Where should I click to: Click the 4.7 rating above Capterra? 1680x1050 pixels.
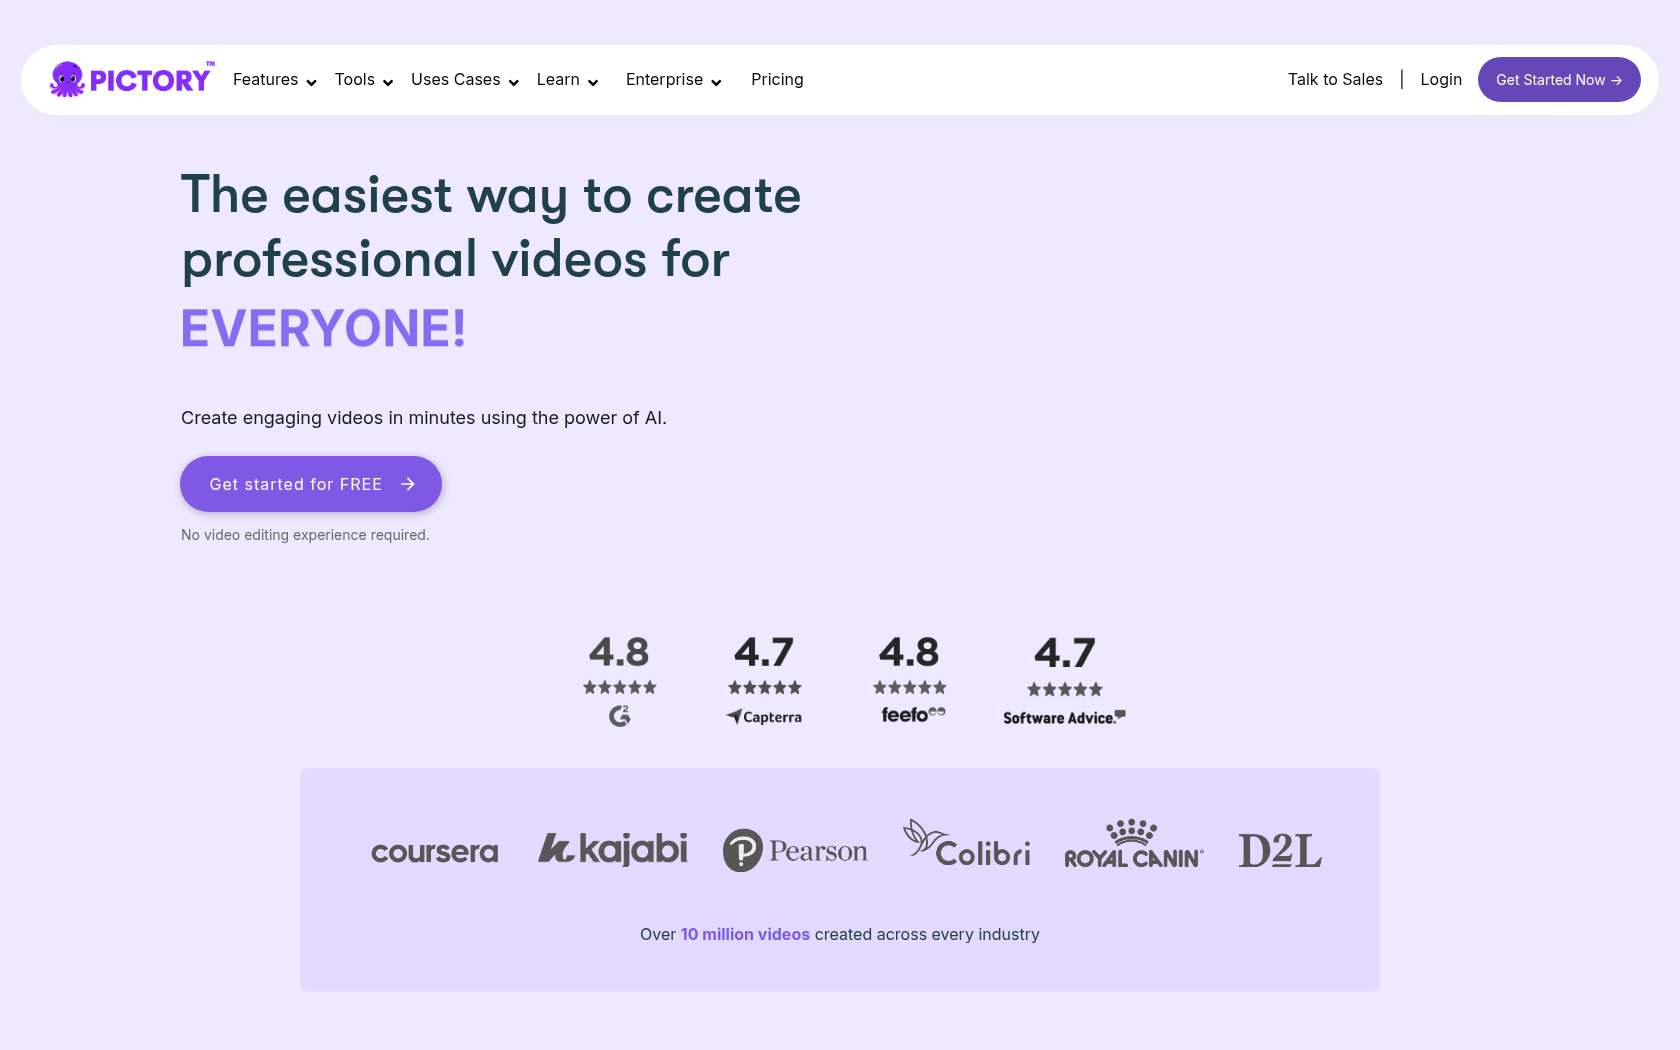(764, 652)
